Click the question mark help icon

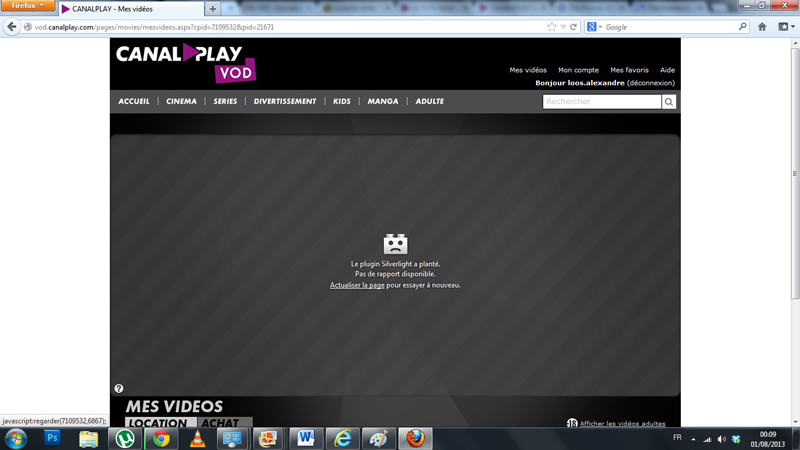coord(119,389)
